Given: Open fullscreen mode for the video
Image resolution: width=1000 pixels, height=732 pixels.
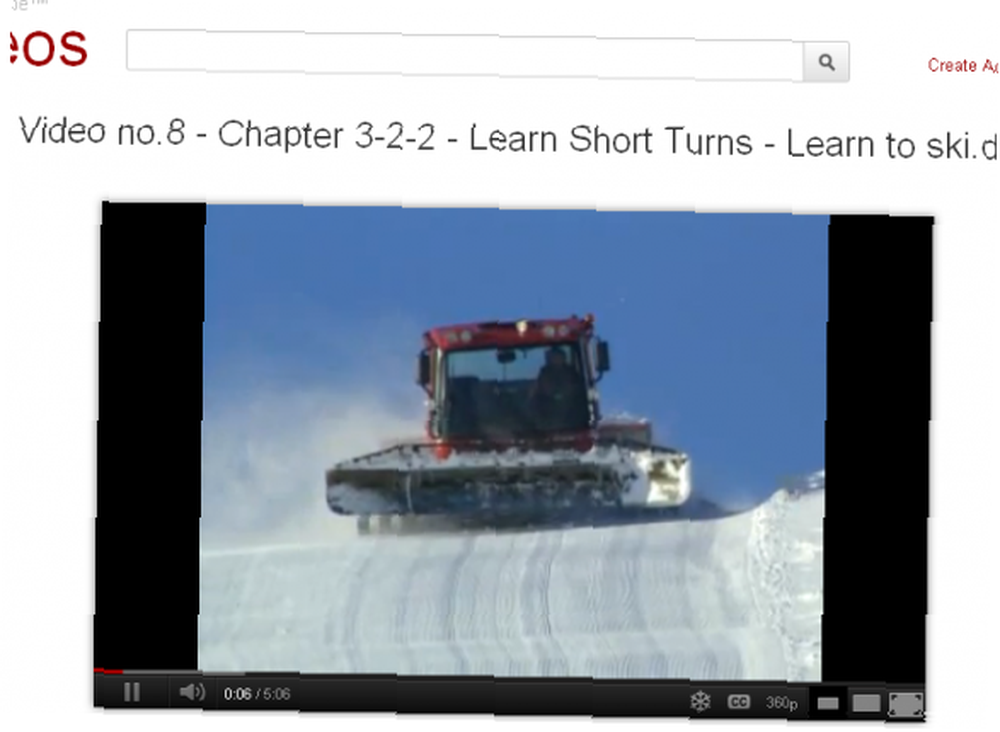Looking at the screenshot, I should (x=906, y=705).
